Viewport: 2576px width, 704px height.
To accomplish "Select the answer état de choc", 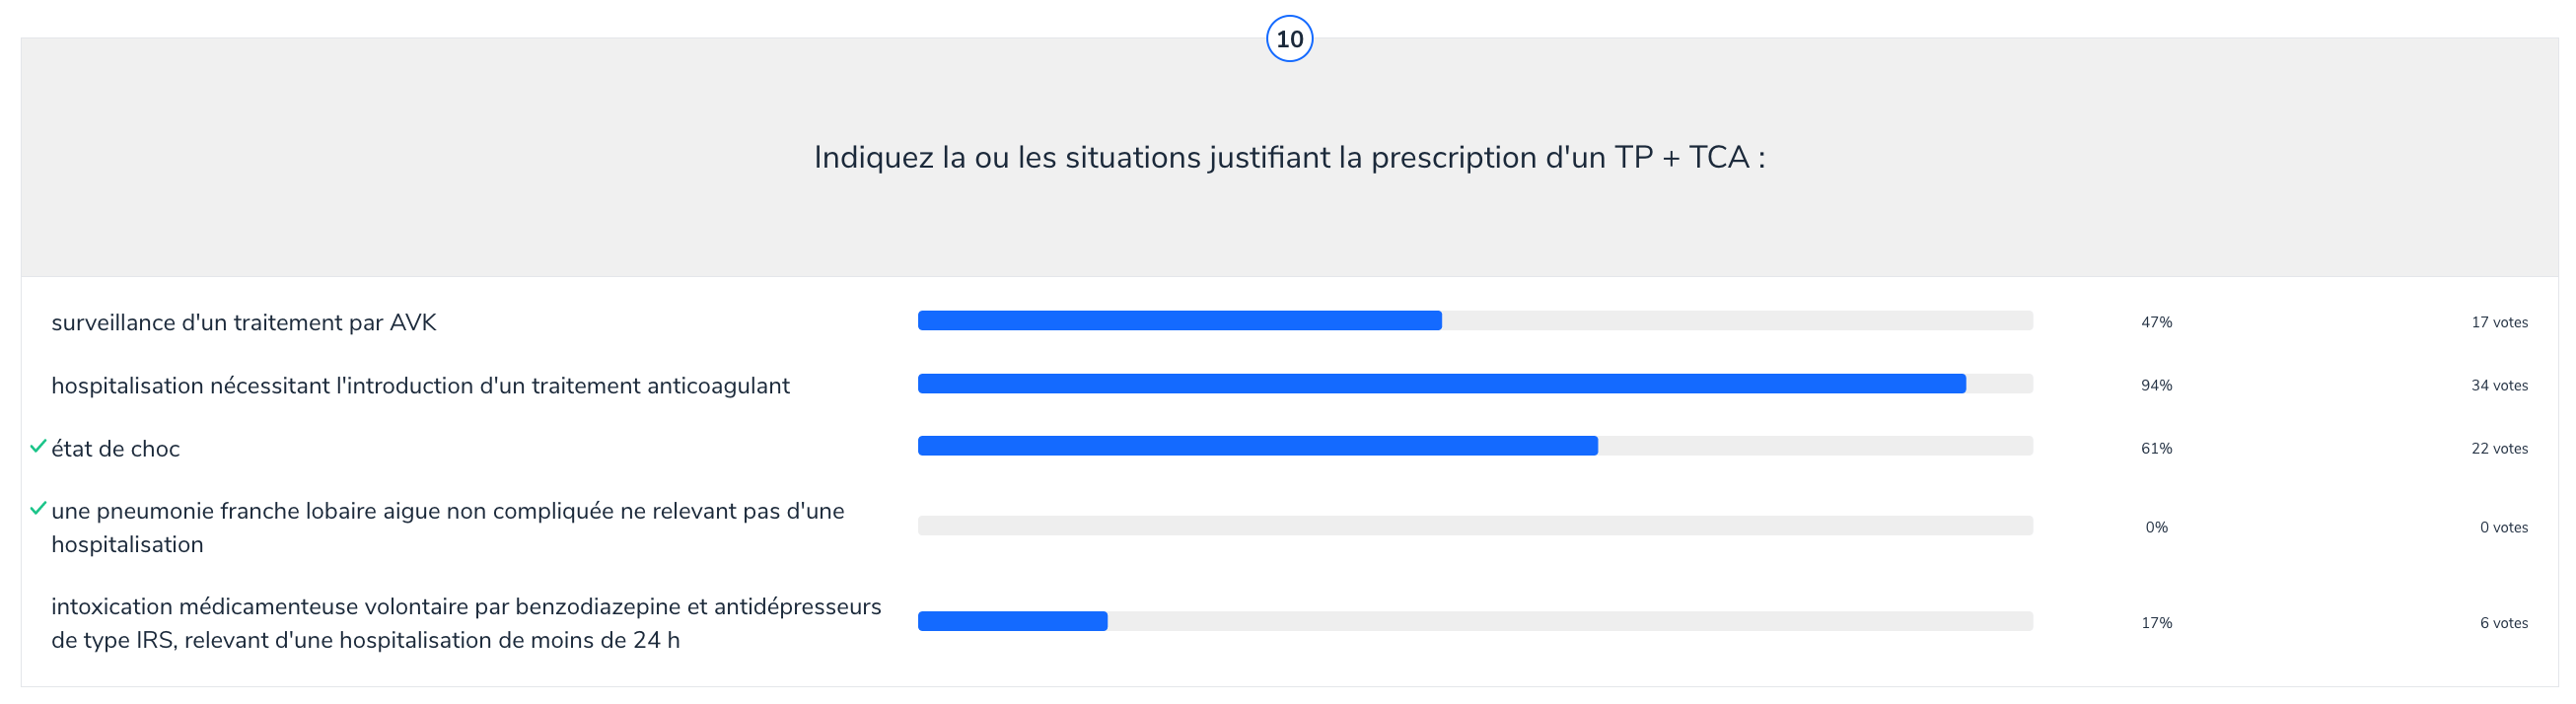I will coord(116,449).
